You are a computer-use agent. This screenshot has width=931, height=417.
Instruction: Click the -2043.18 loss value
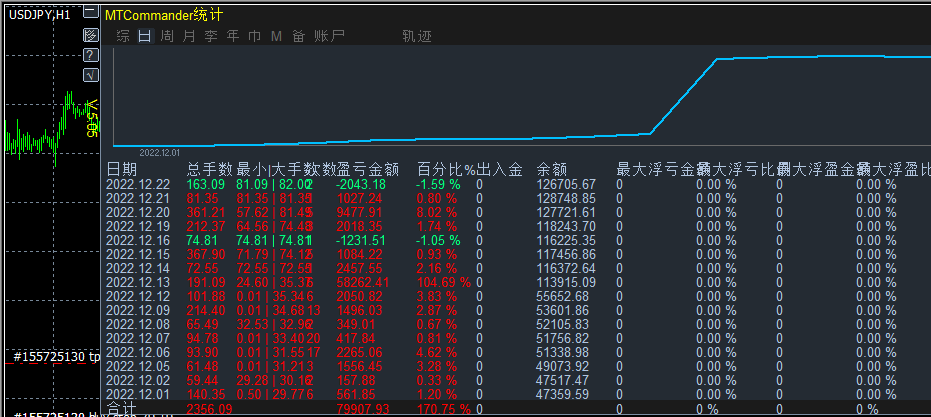pyautogui.click(x=360, y=185)
